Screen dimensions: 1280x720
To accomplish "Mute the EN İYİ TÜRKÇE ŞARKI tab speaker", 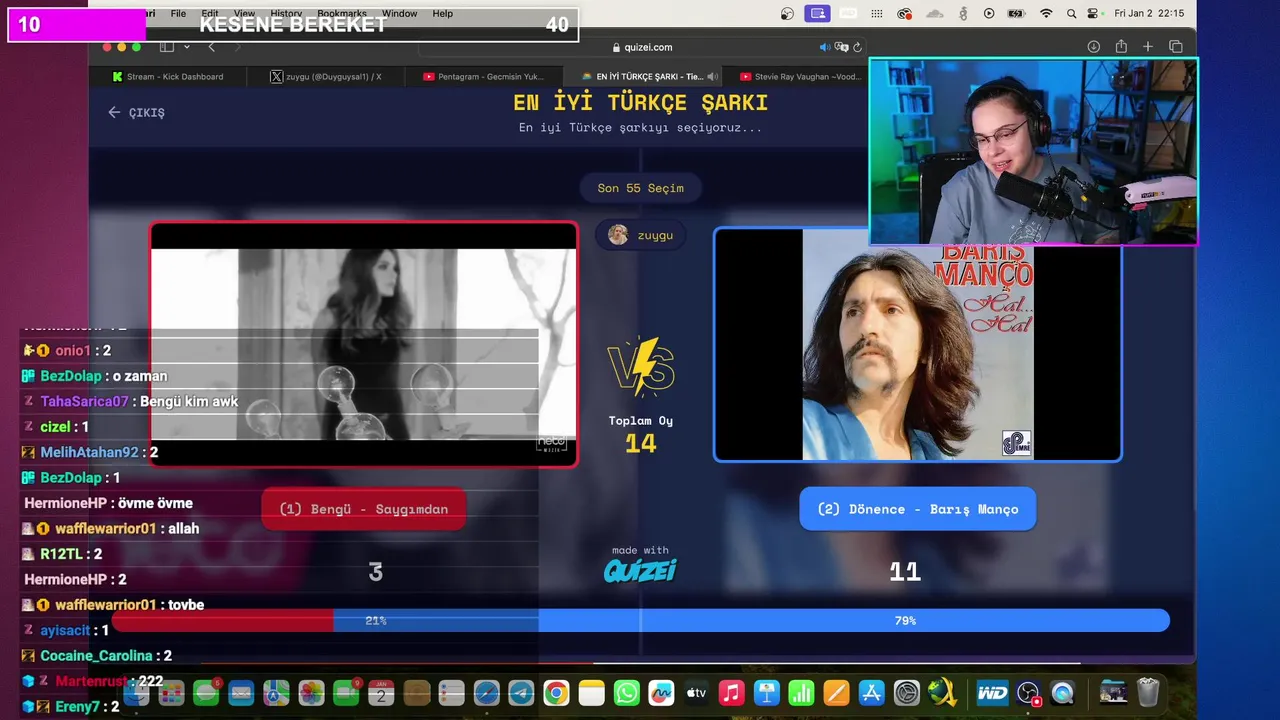I will click(x=712, y=76).
